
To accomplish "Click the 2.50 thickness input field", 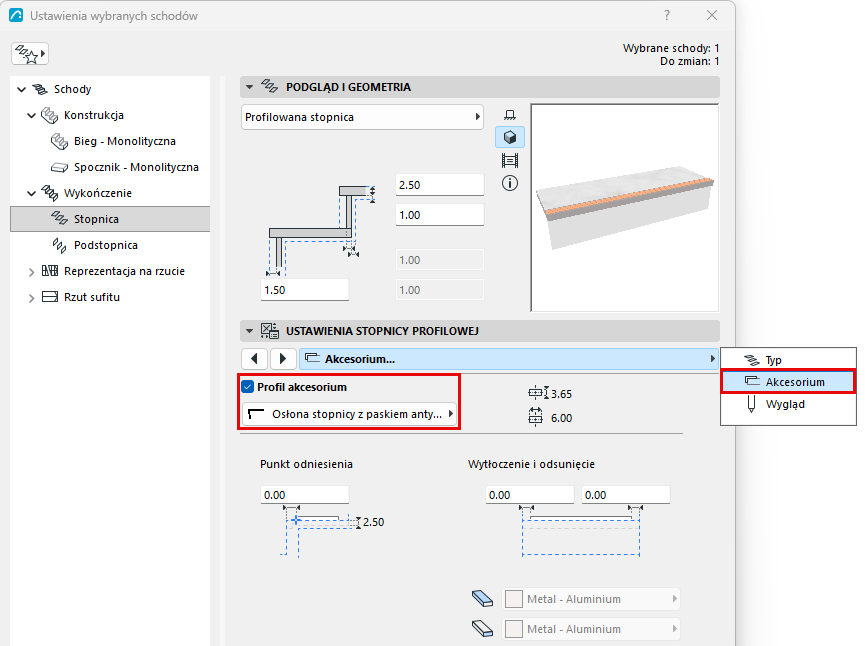I will 440,185.
